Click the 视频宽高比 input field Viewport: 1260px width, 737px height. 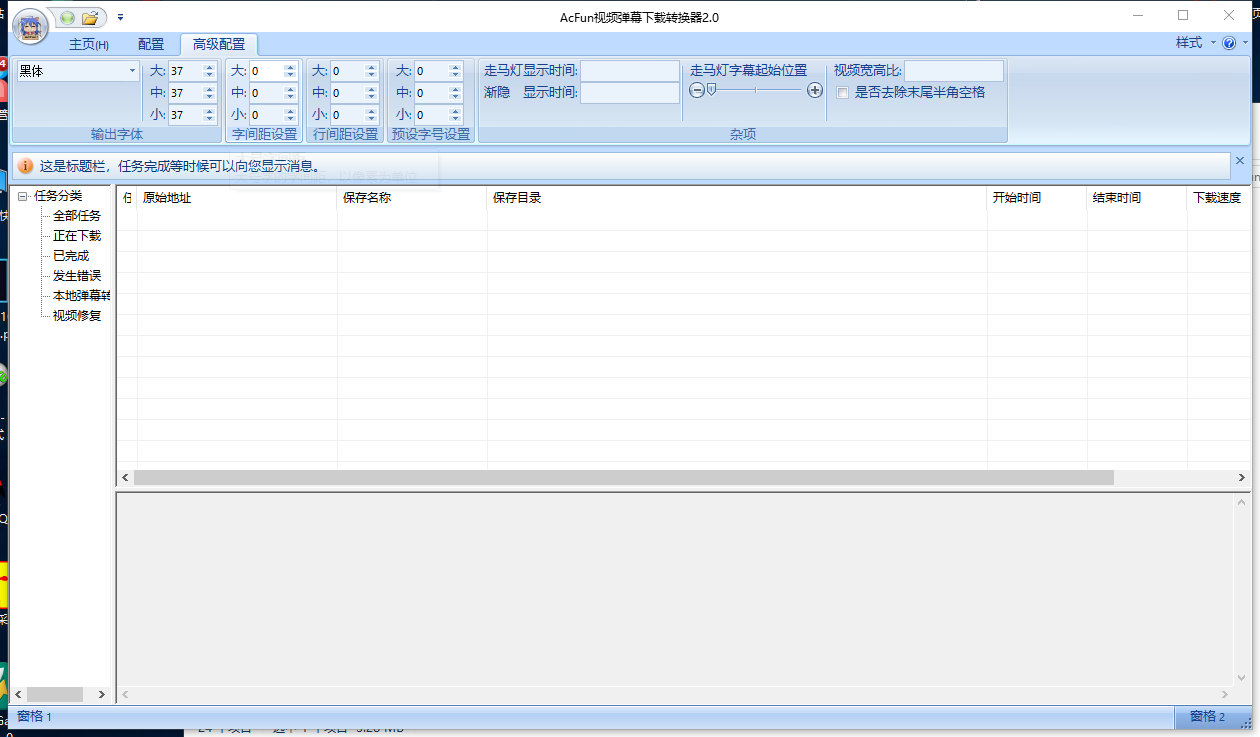pyautogui.click(x=953, y=71)
